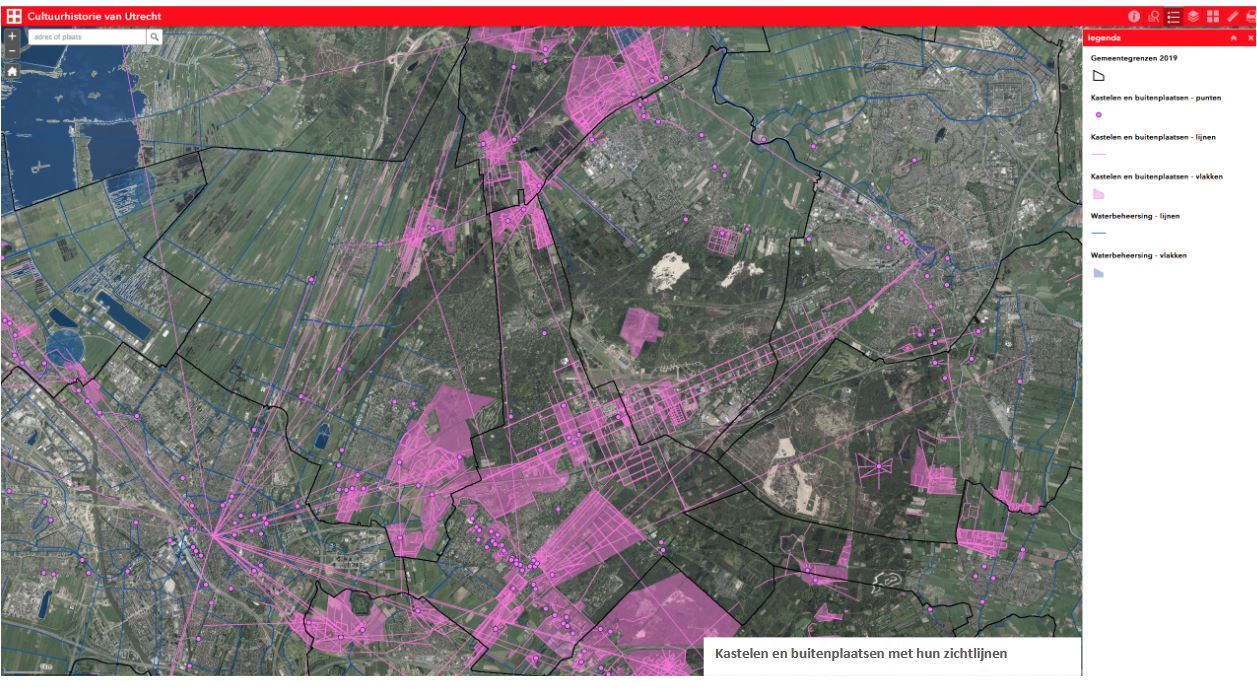
Task: Click the legend list icon in header
Action: click(1173, 16)
